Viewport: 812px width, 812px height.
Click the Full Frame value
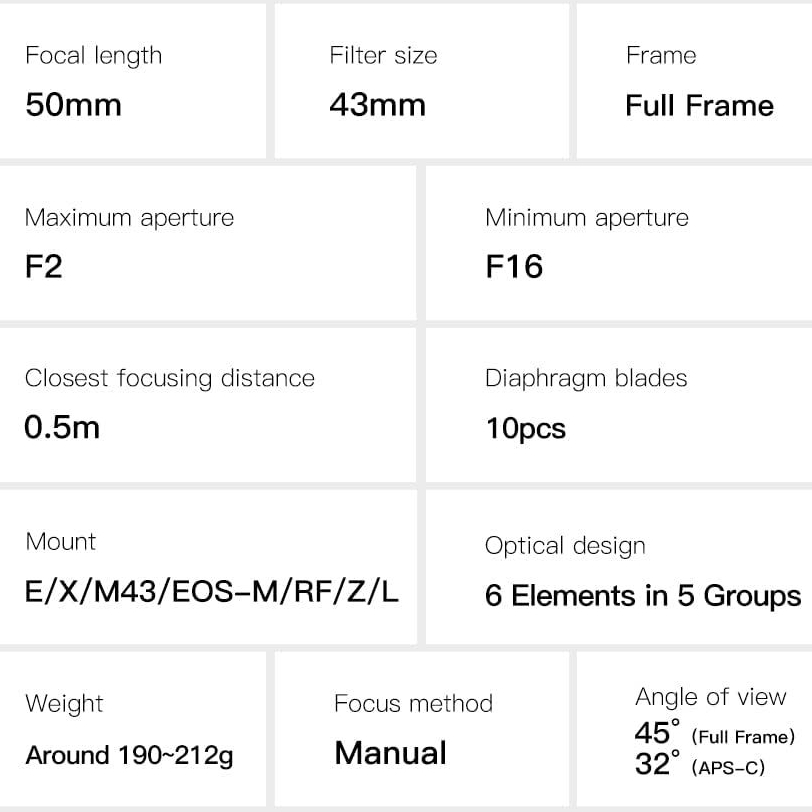(700, 105)
